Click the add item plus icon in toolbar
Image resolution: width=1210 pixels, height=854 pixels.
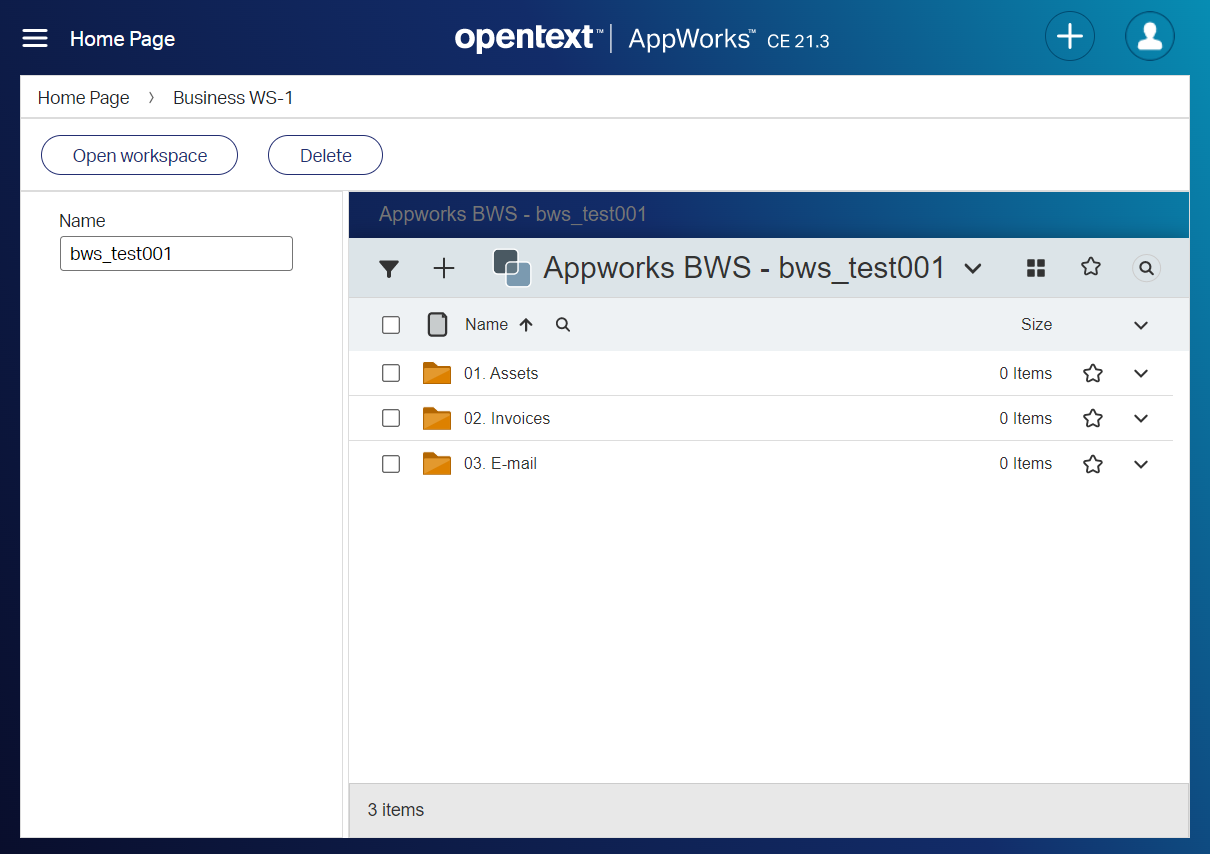443,268
